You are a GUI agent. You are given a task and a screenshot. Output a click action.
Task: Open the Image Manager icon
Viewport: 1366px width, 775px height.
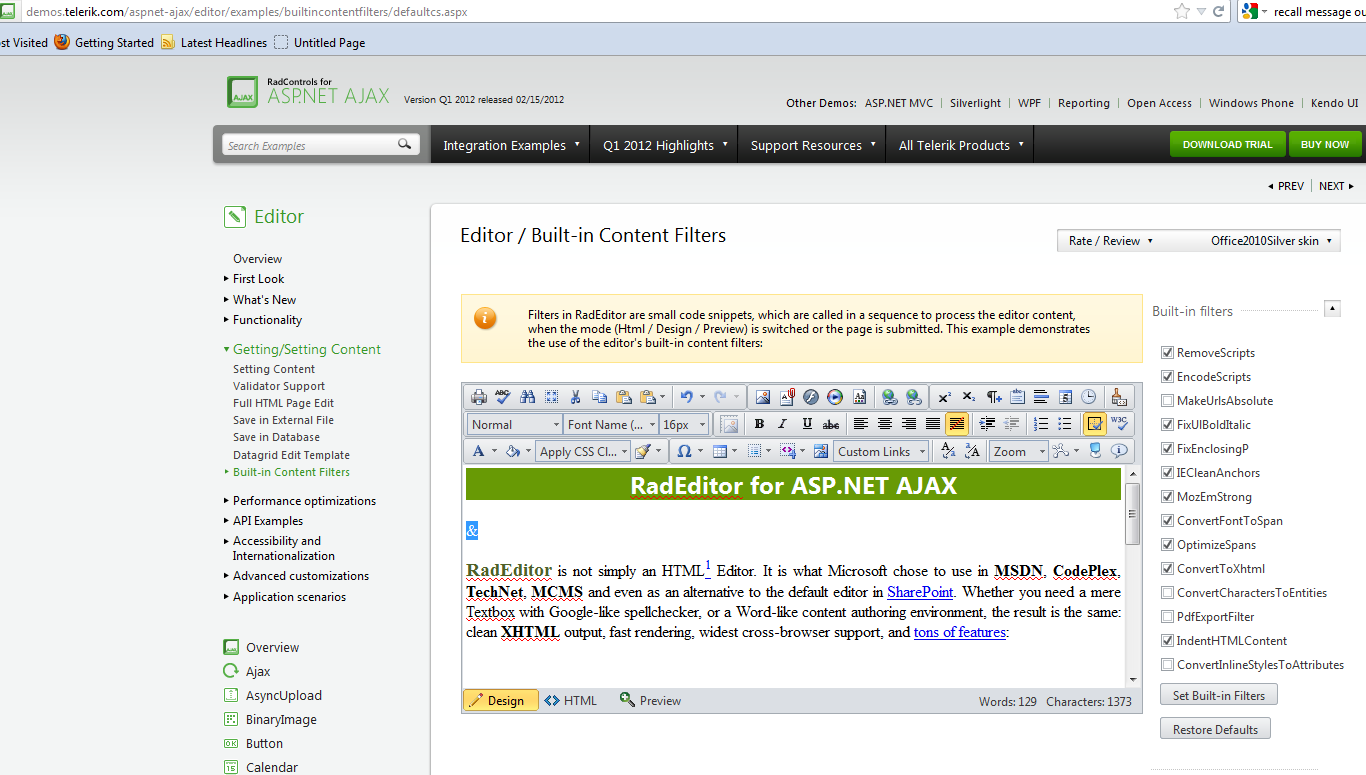click(x=763, y=397)
